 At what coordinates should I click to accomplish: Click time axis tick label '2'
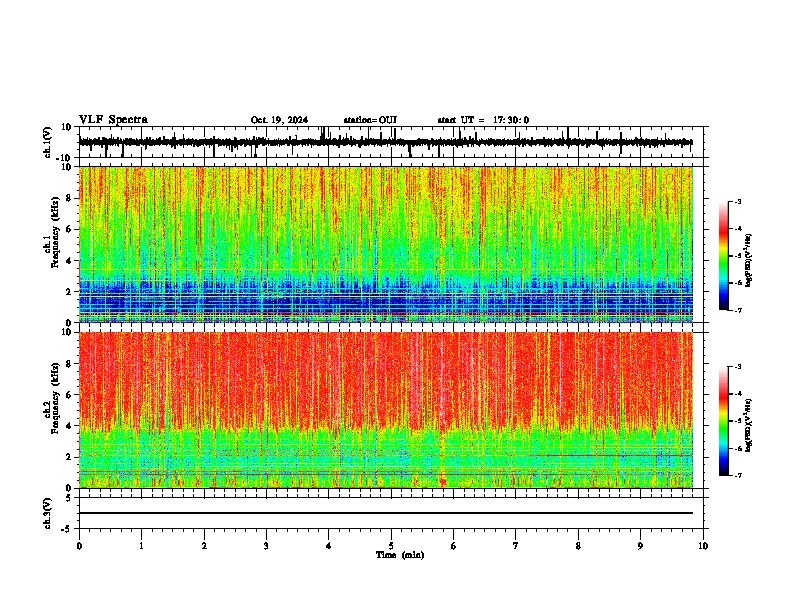(204, 546)
